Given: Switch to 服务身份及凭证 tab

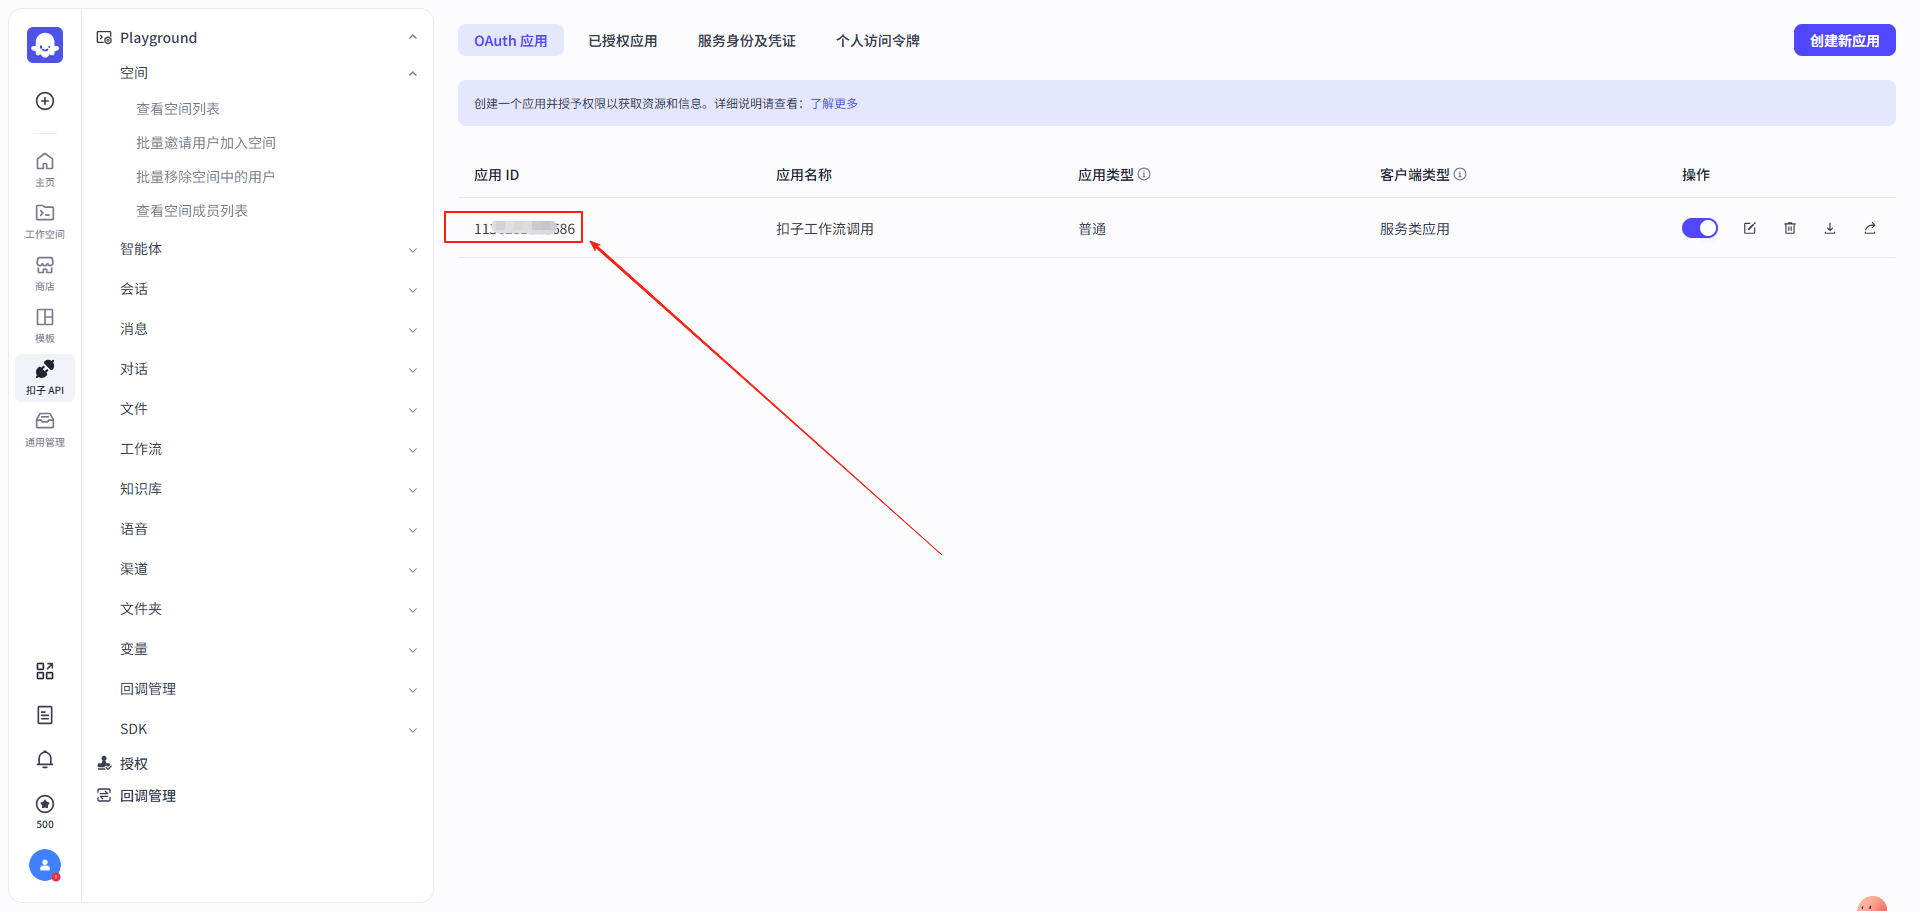Looking at the screenshot, I should click(747, 40).
